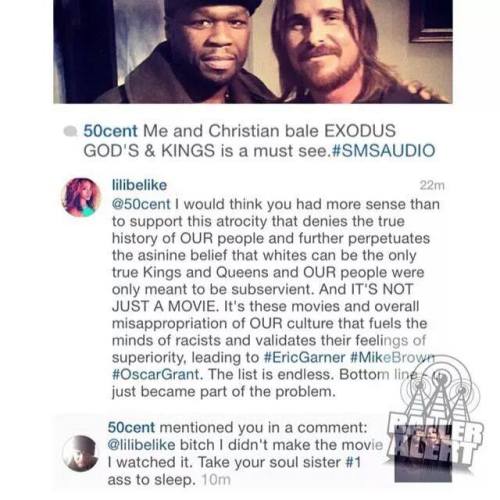Open the 50cent username in the caption

pos(110,131)
